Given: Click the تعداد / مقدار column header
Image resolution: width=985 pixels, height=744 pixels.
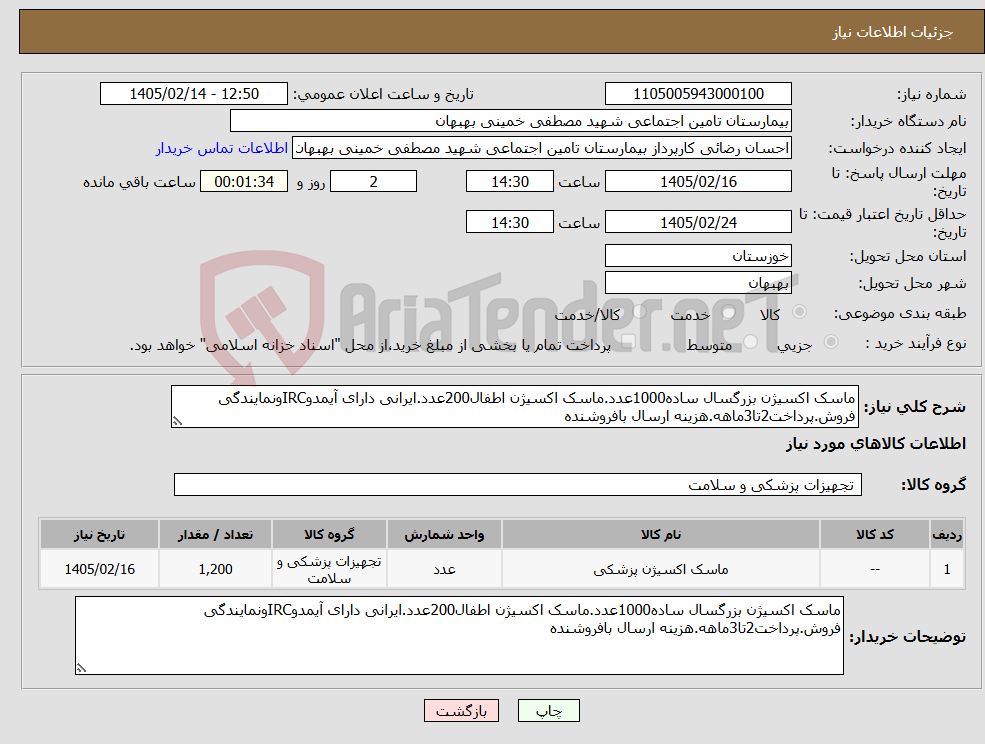Looking at the screenshot, I should pyautogui.click(x=215, y=534).
